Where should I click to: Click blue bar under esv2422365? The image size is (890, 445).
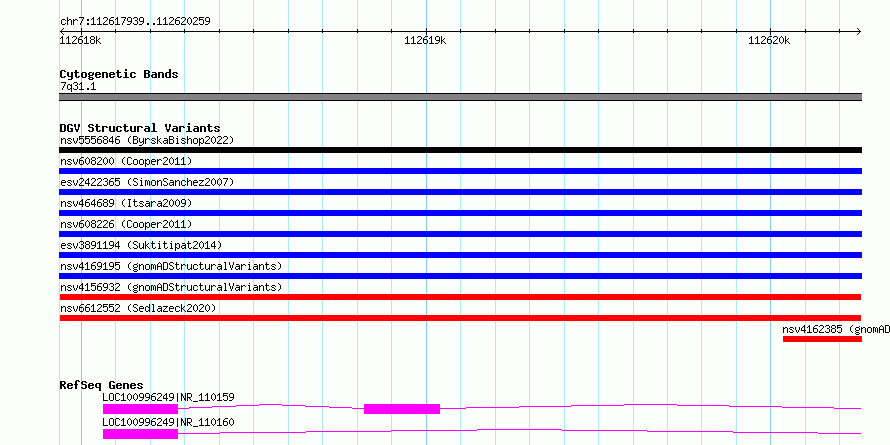click(460, 192)
